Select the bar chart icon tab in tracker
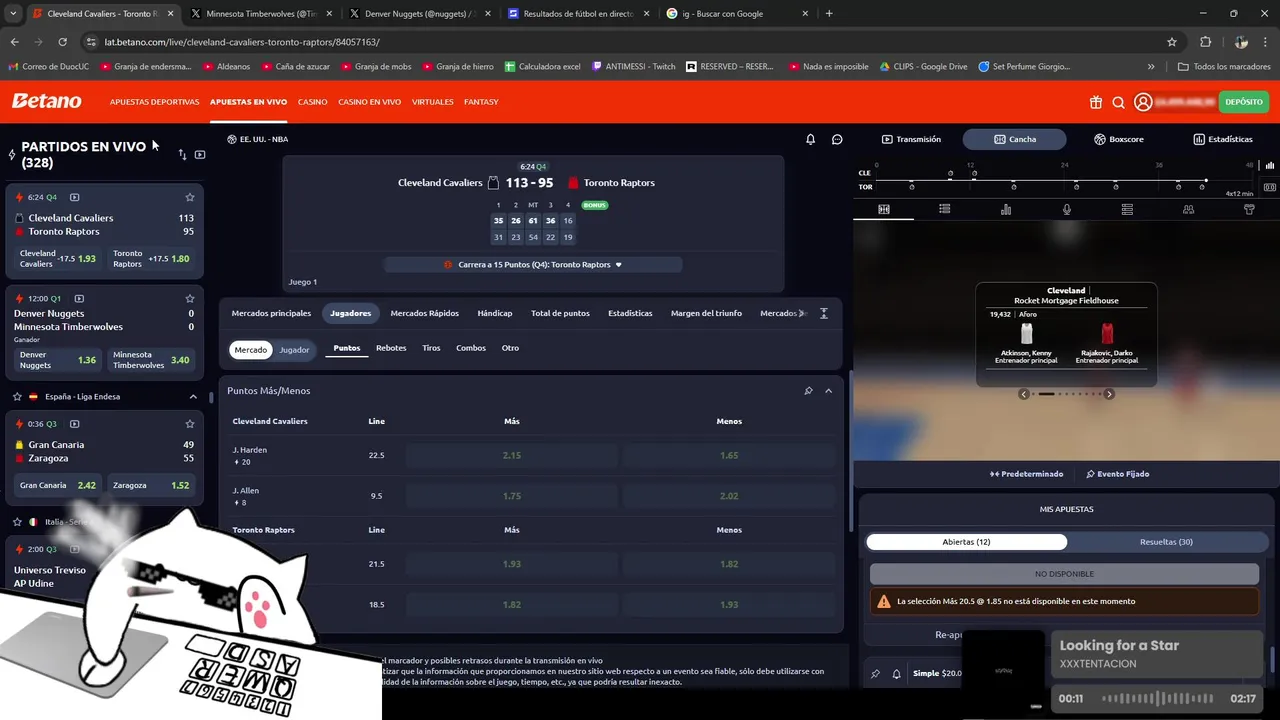The height and width of the screenshot is (720, 1280). click(1006, 209)
